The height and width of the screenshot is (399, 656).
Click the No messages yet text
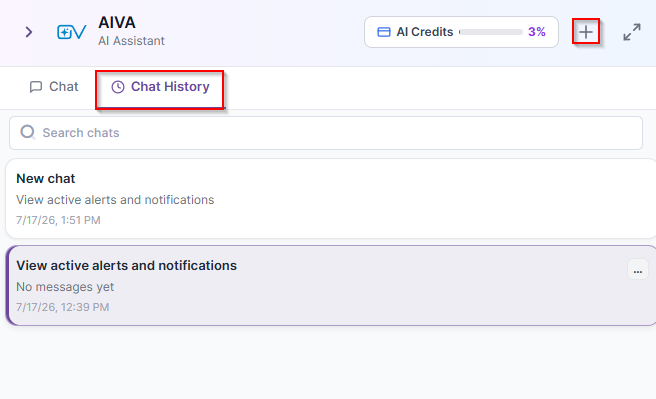click(x=65, y=287)
